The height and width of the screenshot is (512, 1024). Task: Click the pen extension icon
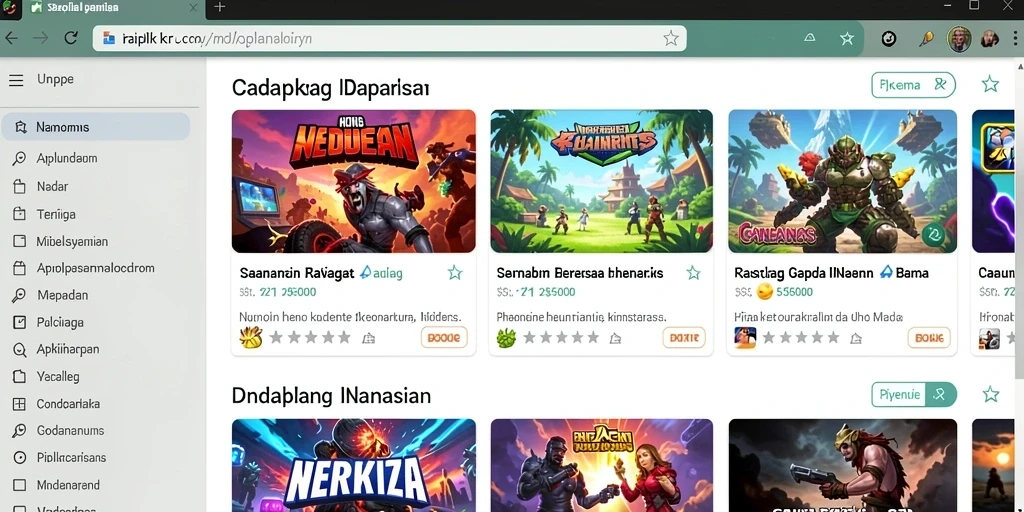coord(926,39)
